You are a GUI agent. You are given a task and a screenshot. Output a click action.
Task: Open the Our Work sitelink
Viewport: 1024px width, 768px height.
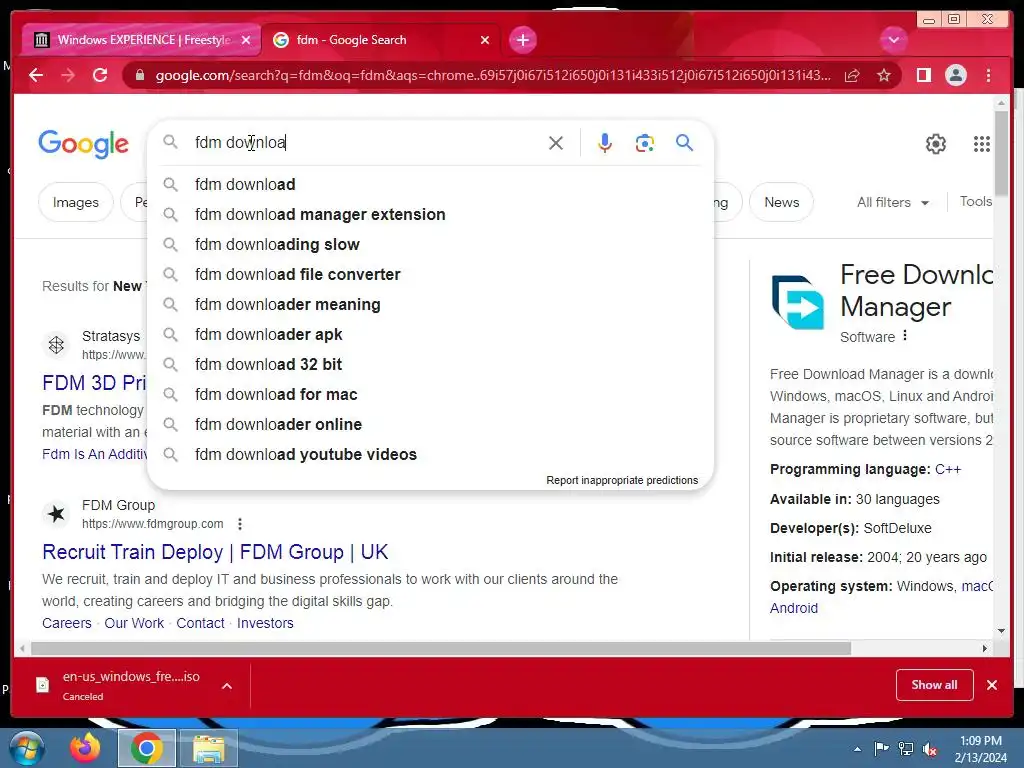coord(134,624)
